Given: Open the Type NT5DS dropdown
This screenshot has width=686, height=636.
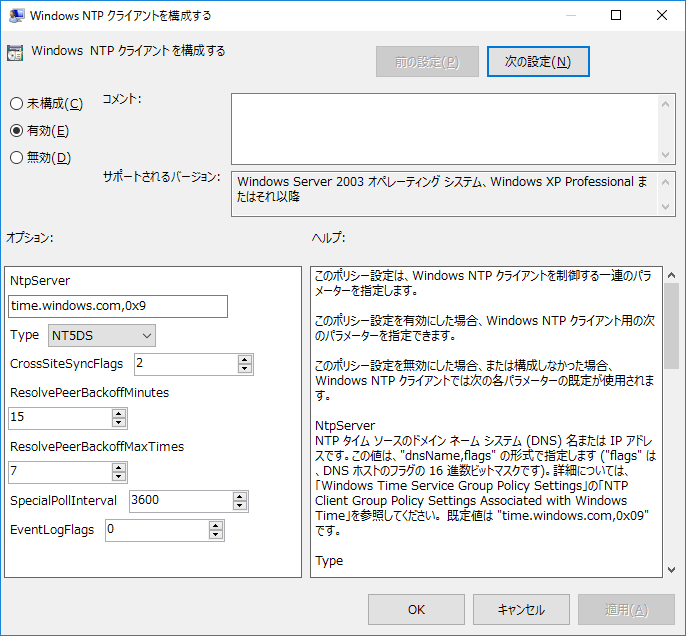Looking at the screenshot, I should (102, 335).
